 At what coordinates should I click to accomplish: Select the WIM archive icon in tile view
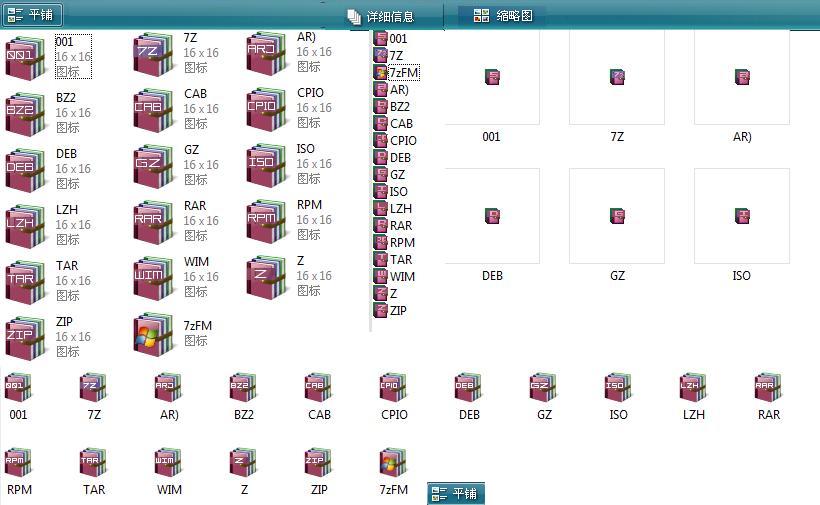[x=153, y=278]
